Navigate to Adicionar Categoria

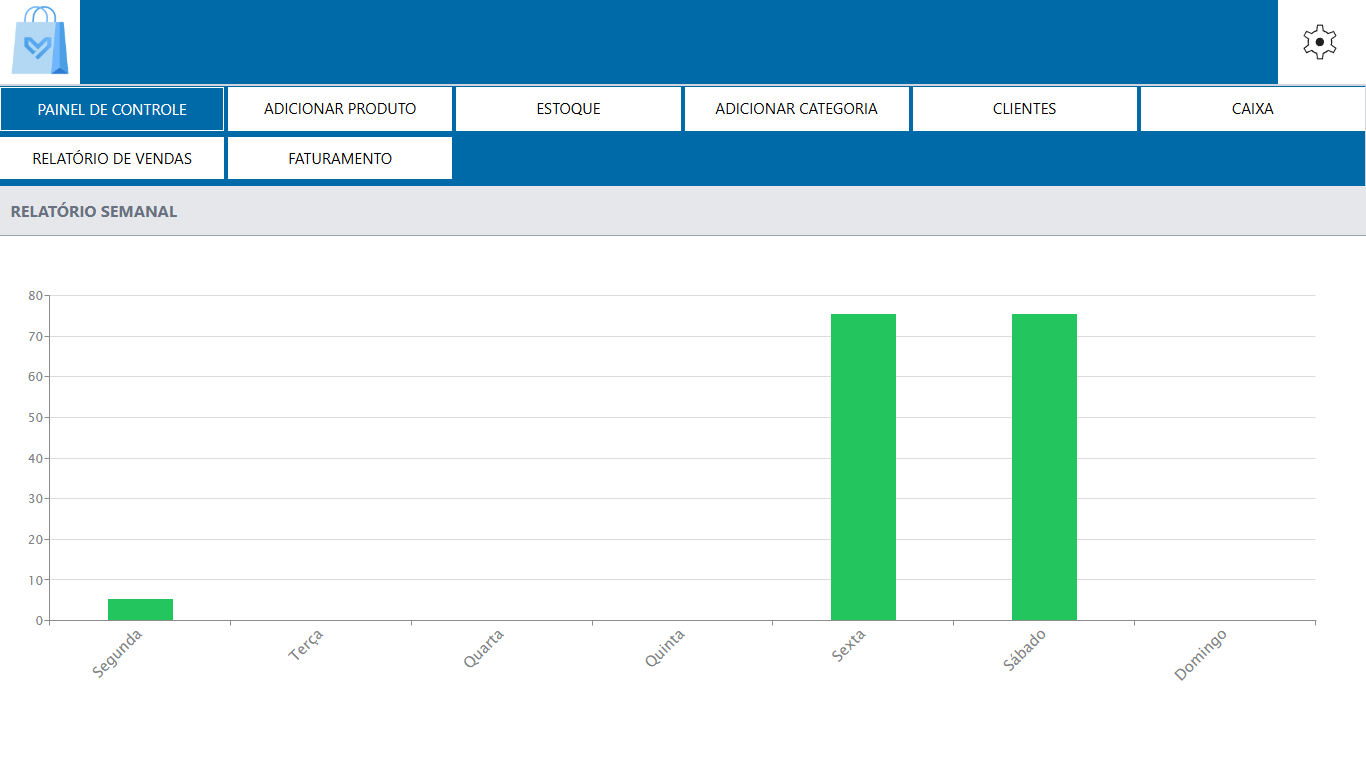click(x=796, y=109)
